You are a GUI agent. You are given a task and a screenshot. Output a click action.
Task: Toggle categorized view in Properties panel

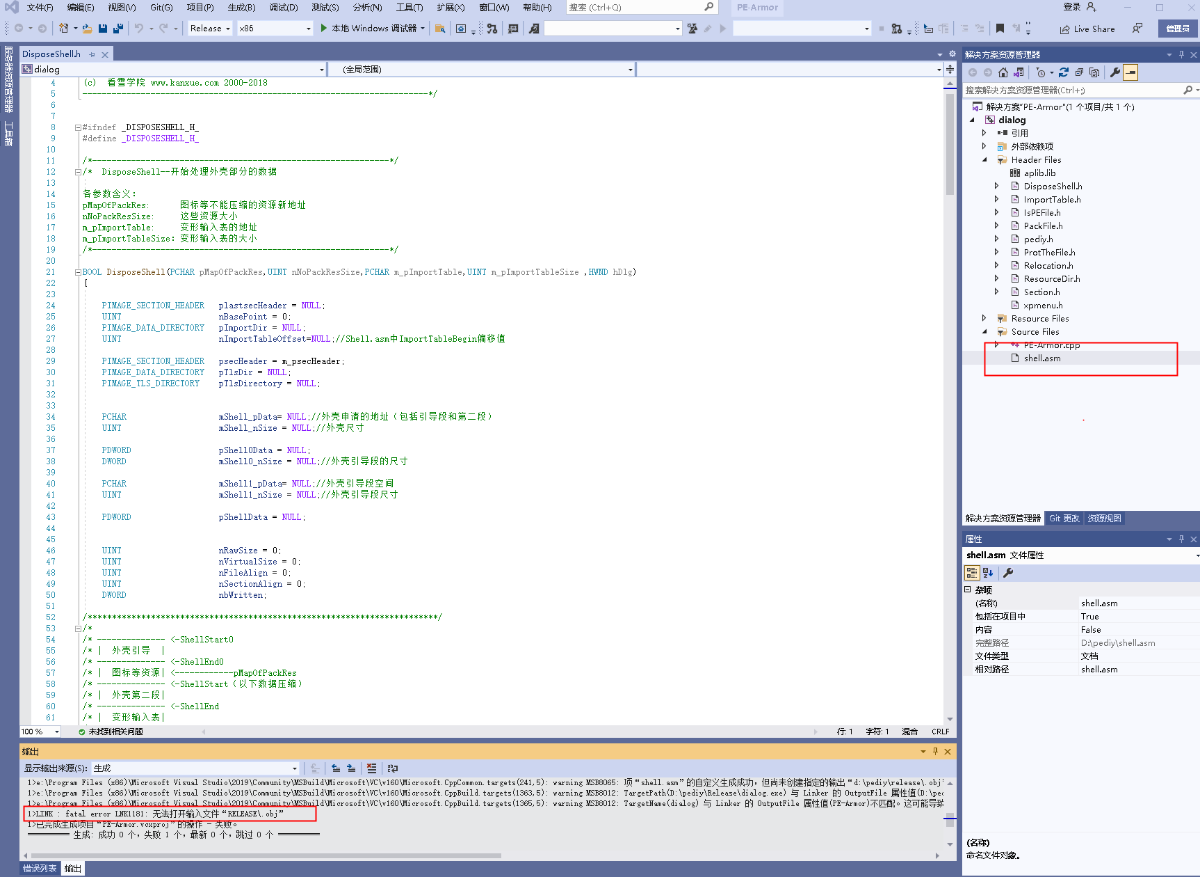[x=971, y=573]
